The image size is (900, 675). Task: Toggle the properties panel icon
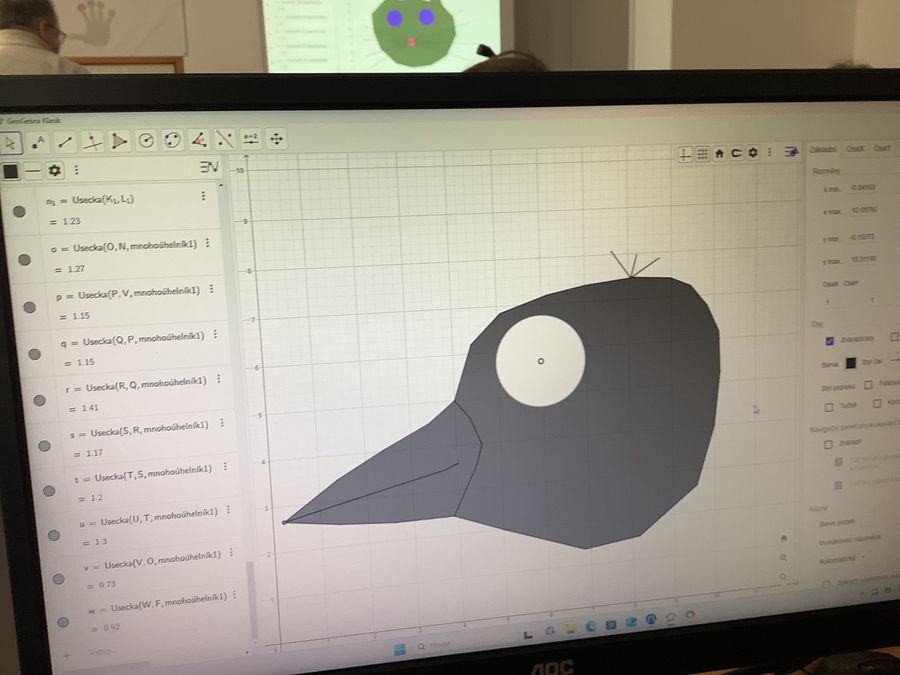click(792, 152)
